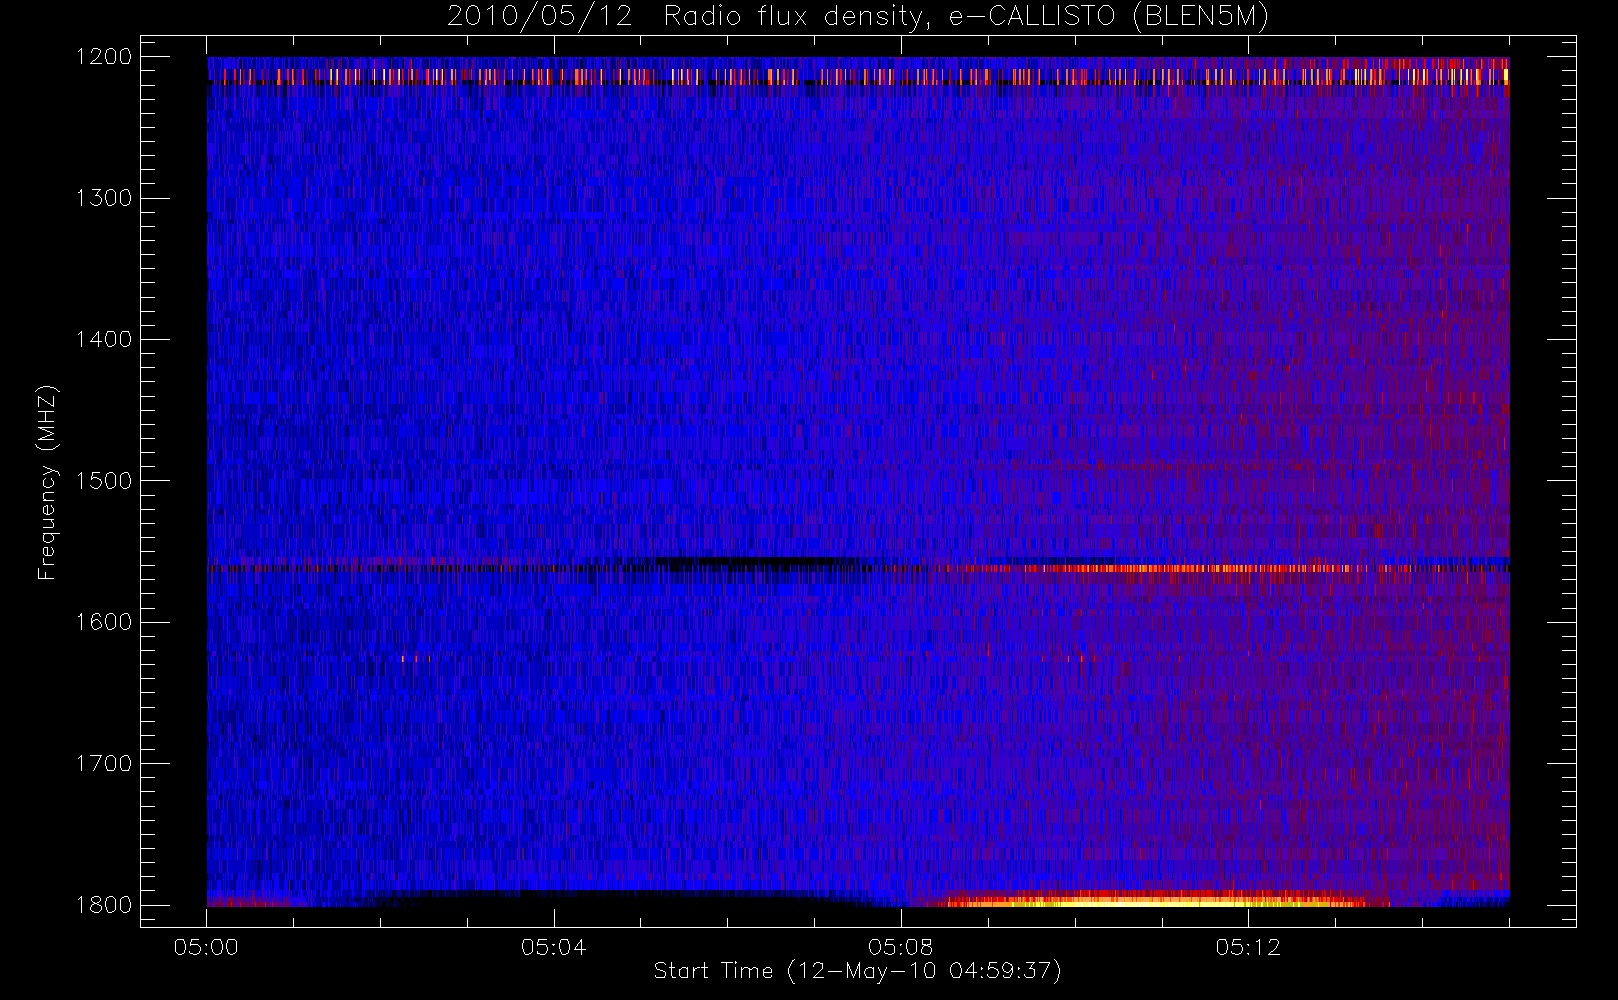This screenshot has height=1000, width=1618.
Task: Click the 1500 frequency tick label
Action: click(104, 481)
